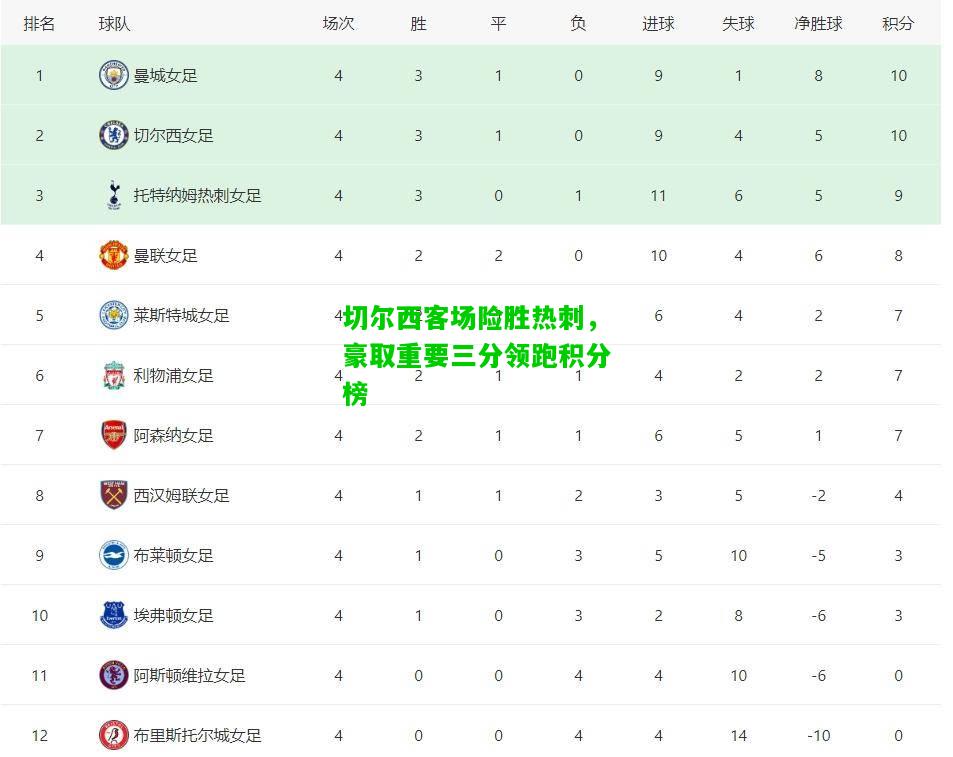Click the Manchester United women's red crest
This screenshot has width=953, height=757.
(x=114, y=255)
